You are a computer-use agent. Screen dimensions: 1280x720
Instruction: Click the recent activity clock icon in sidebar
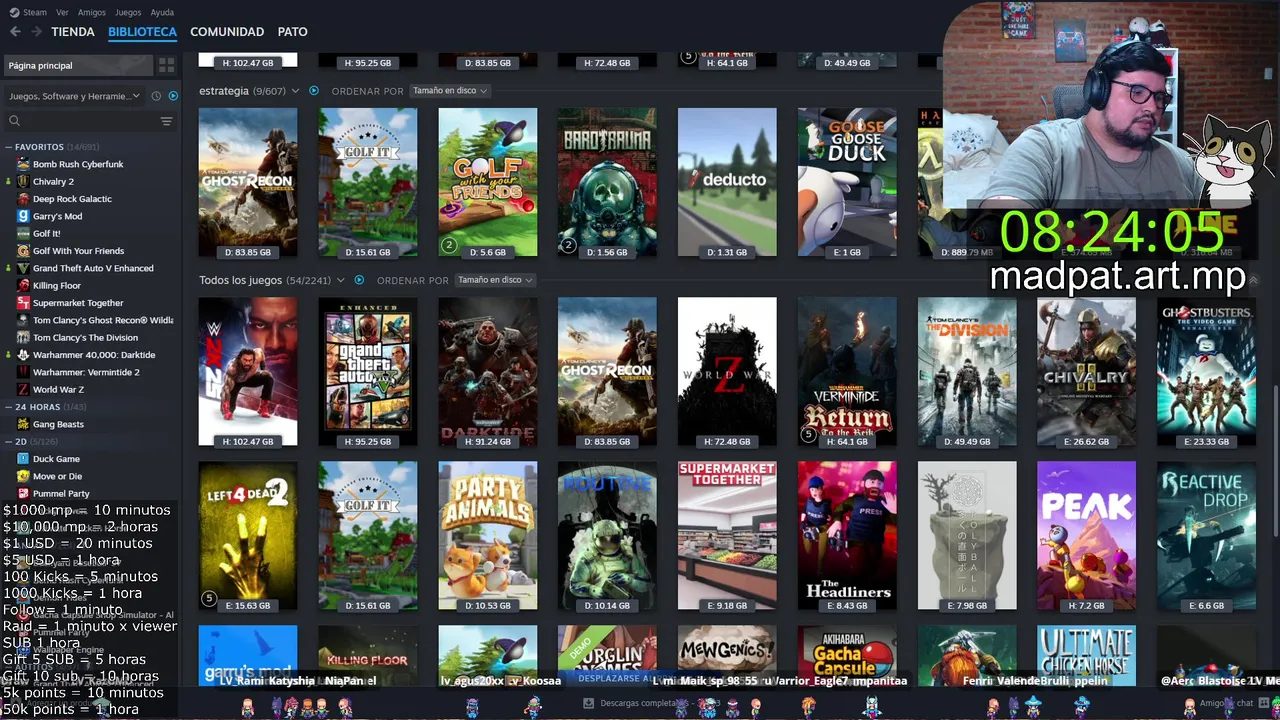(156, 96)
